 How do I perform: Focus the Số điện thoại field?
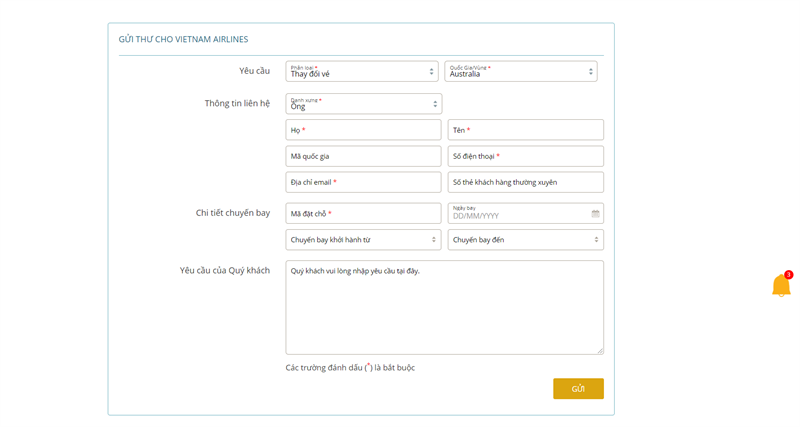point(526,156)
